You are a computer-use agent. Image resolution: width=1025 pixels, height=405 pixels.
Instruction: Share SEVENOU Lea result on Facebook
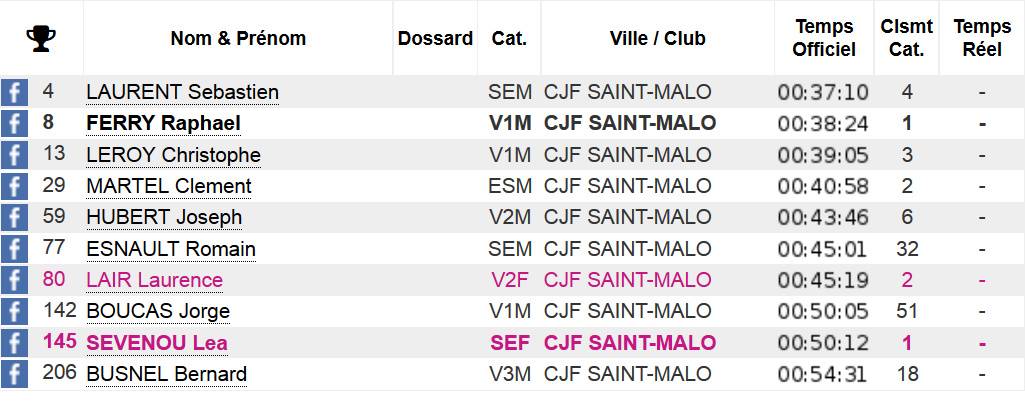[14, 343]
